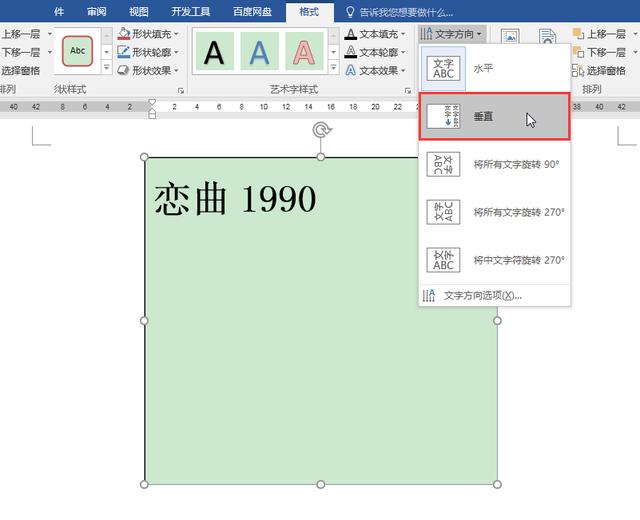This screenshot has height=520, width=640.
Task: Open the shape styles dialog launcher
Action: (181, 91)
